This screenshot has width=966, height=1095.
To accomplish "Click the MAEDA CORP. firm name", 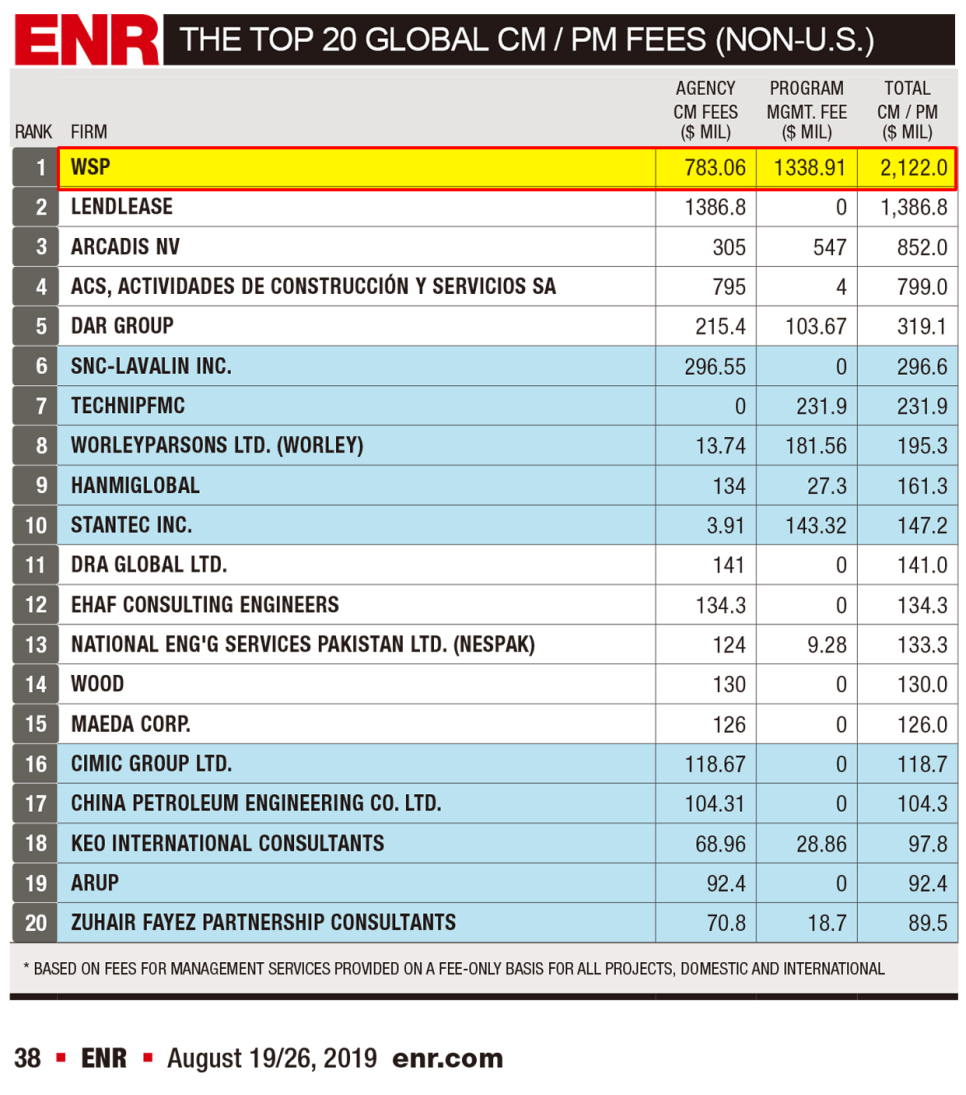I will (131, 724).
